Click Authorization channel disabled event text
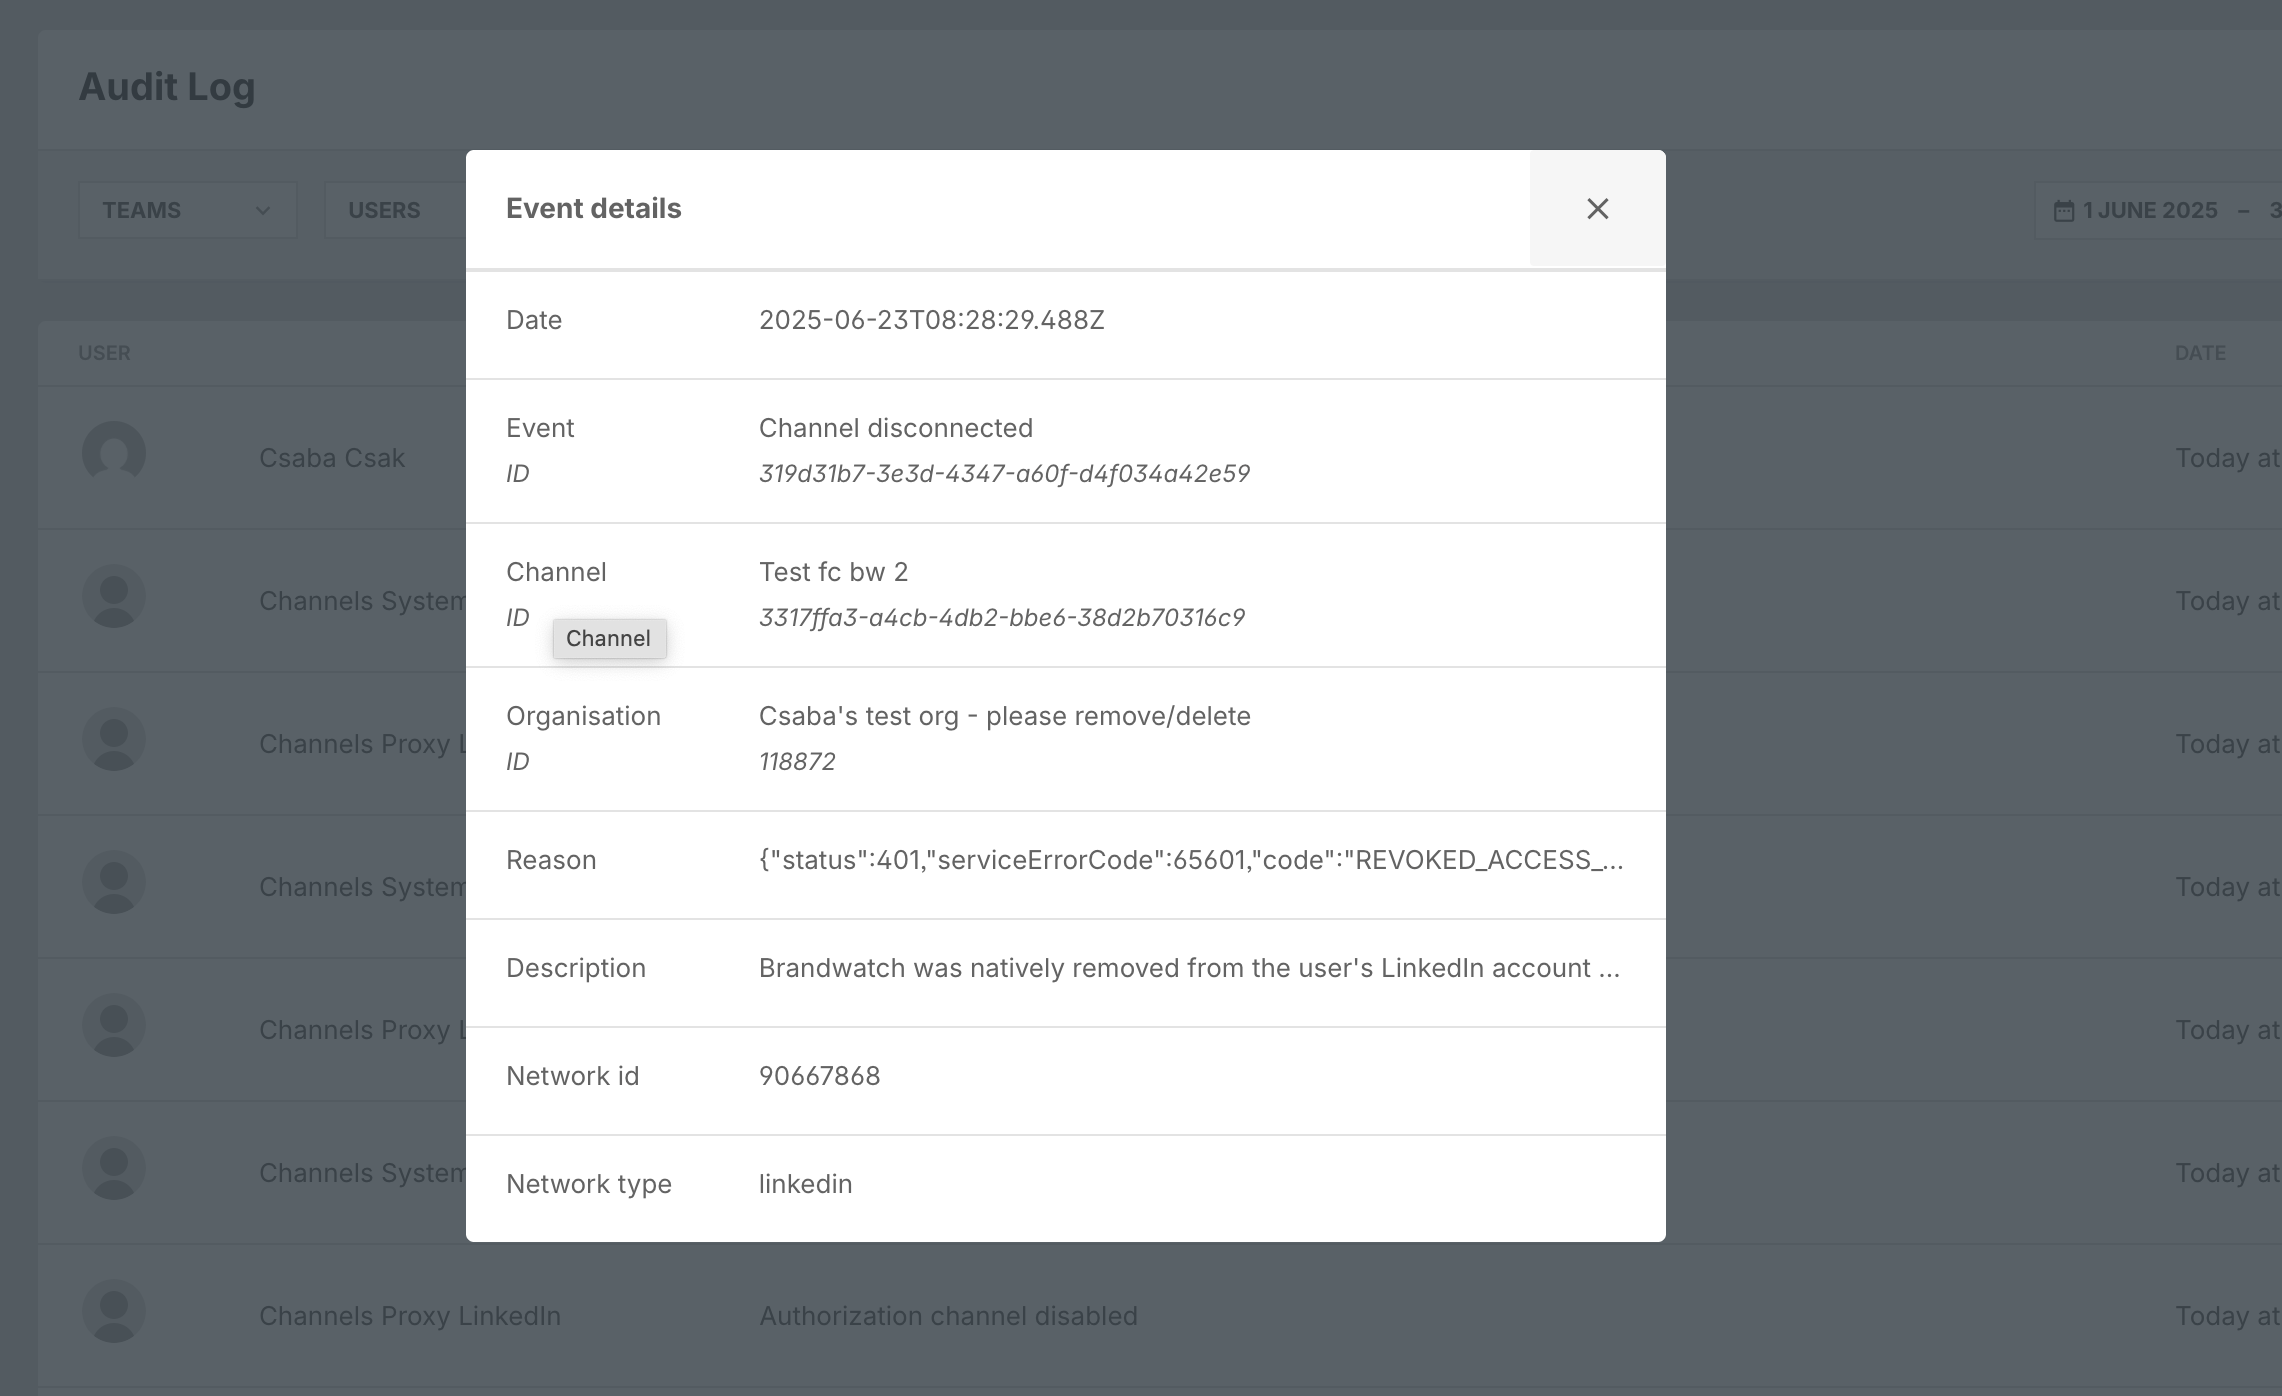2282x1396 pixels. click(x=948, y=1316)
